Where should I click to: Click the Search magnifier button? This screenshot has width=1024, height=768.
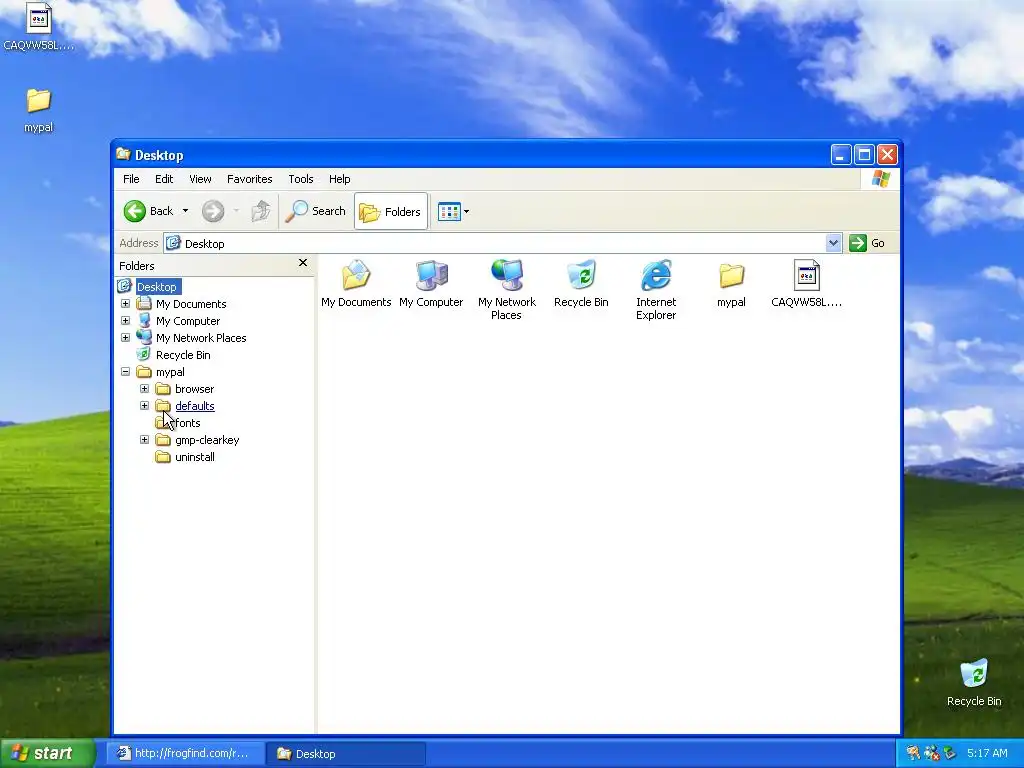click(315, 211)
